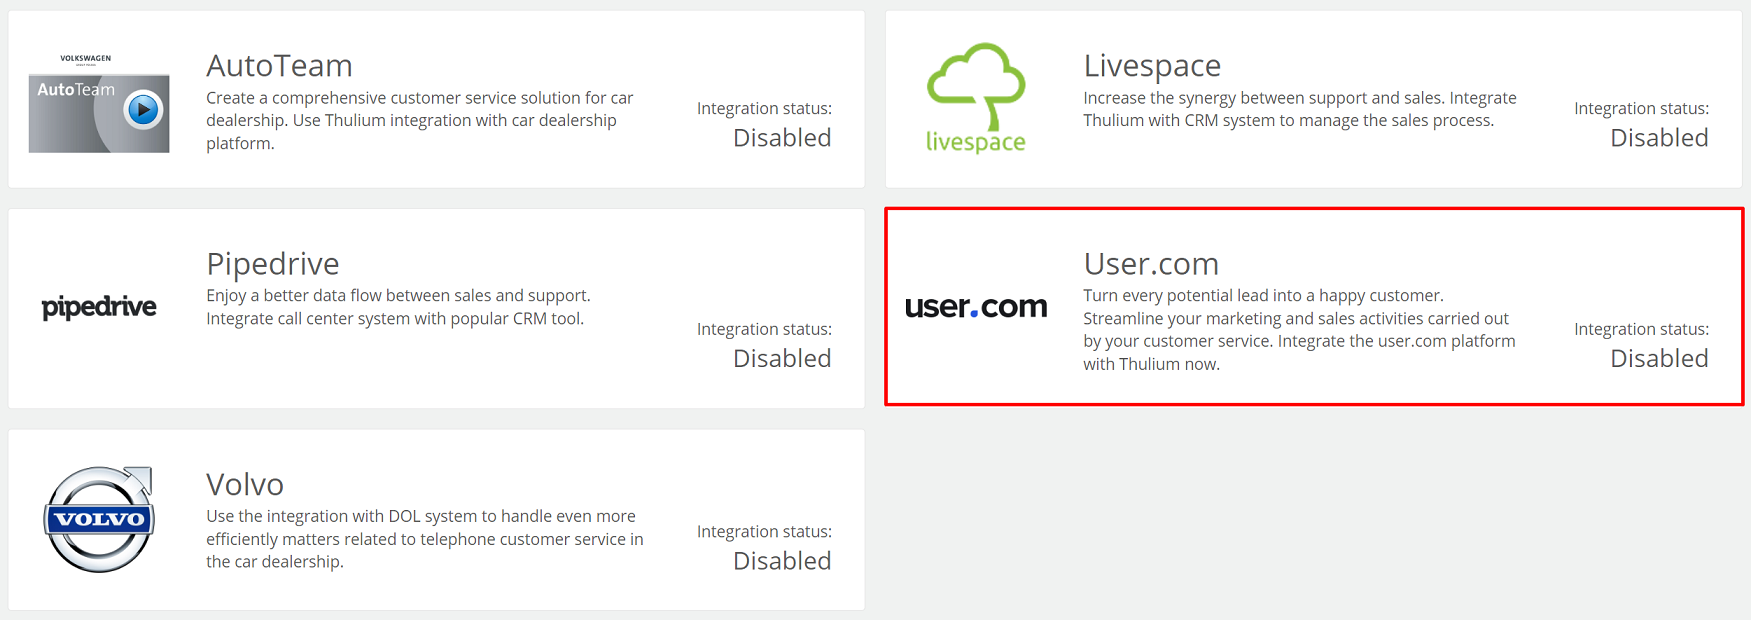Open the User.com integration title
1751x620 pixels.
click(x=1151, y=263)
